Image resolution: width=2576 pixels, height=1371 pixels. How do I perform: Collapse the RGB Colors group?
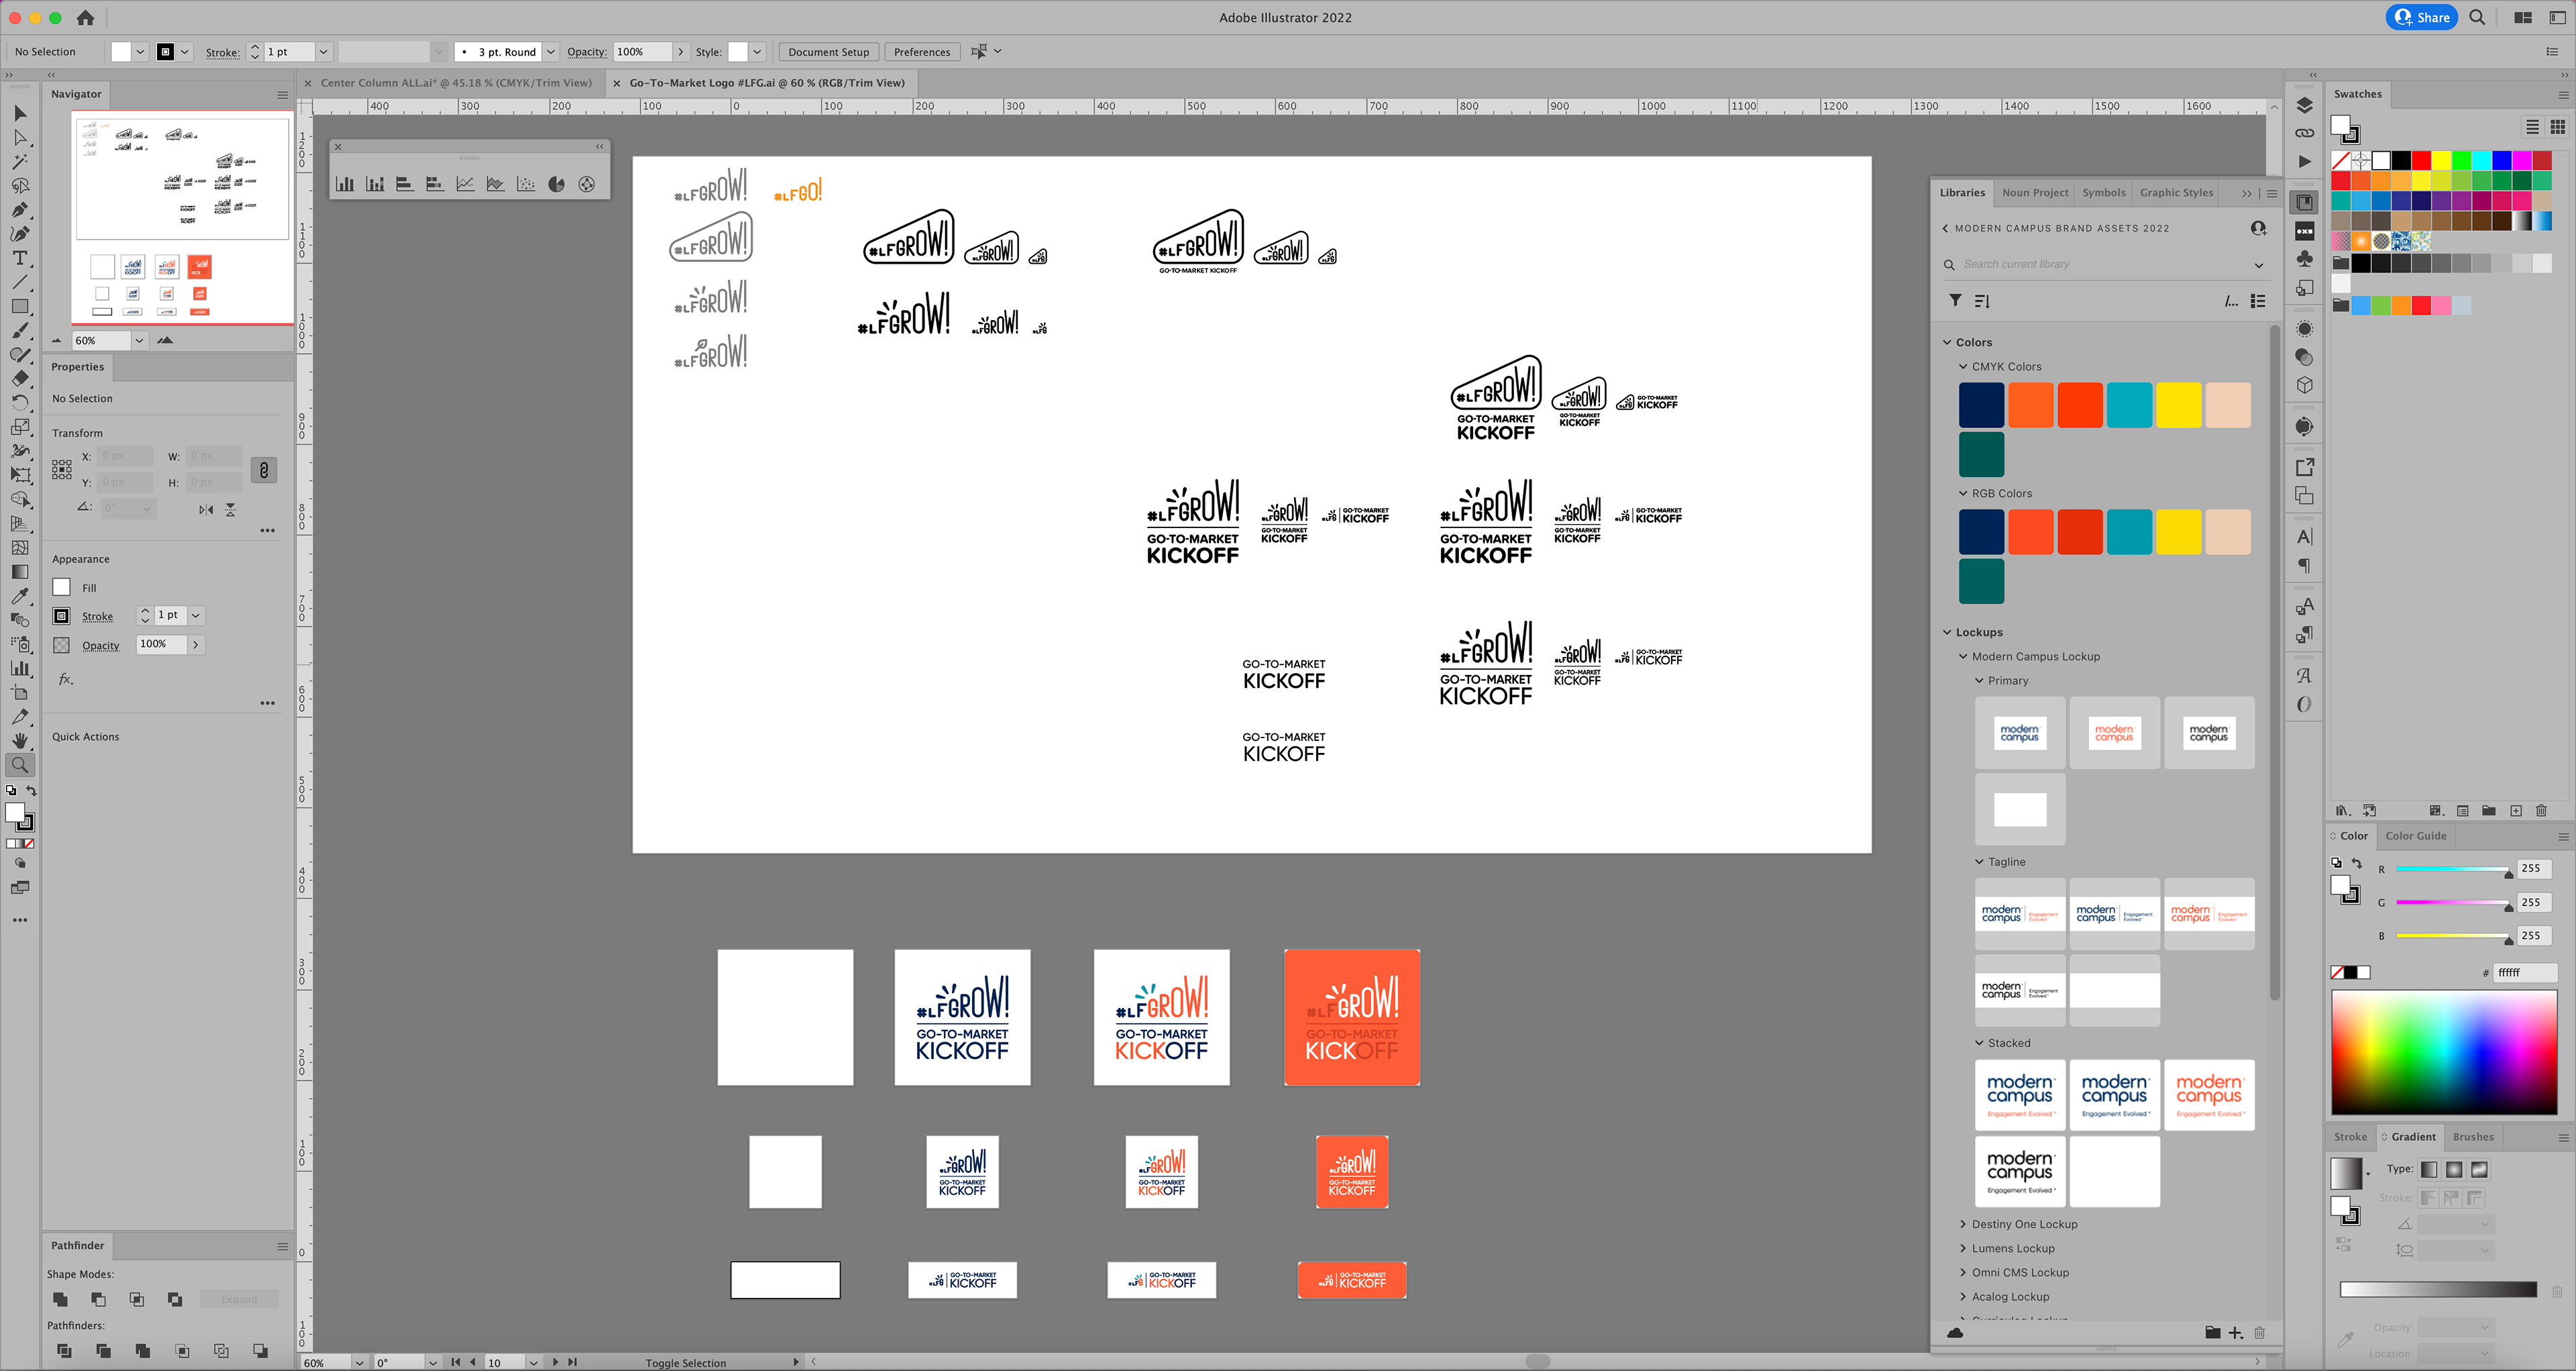[1963, 493]
